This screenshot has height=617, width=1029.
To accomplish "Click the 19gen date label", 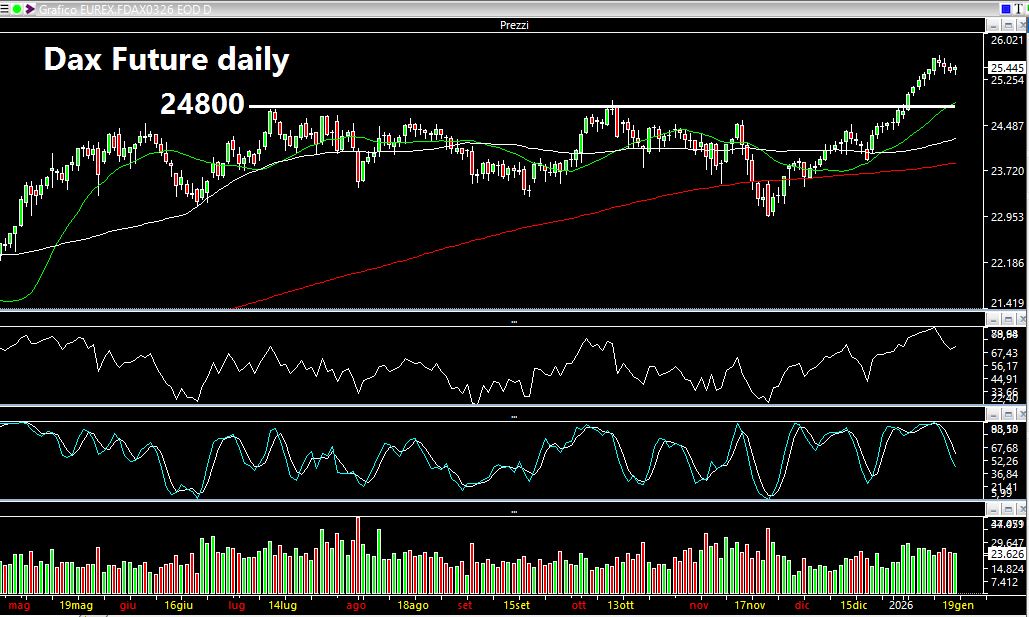I will coord(959,605).
